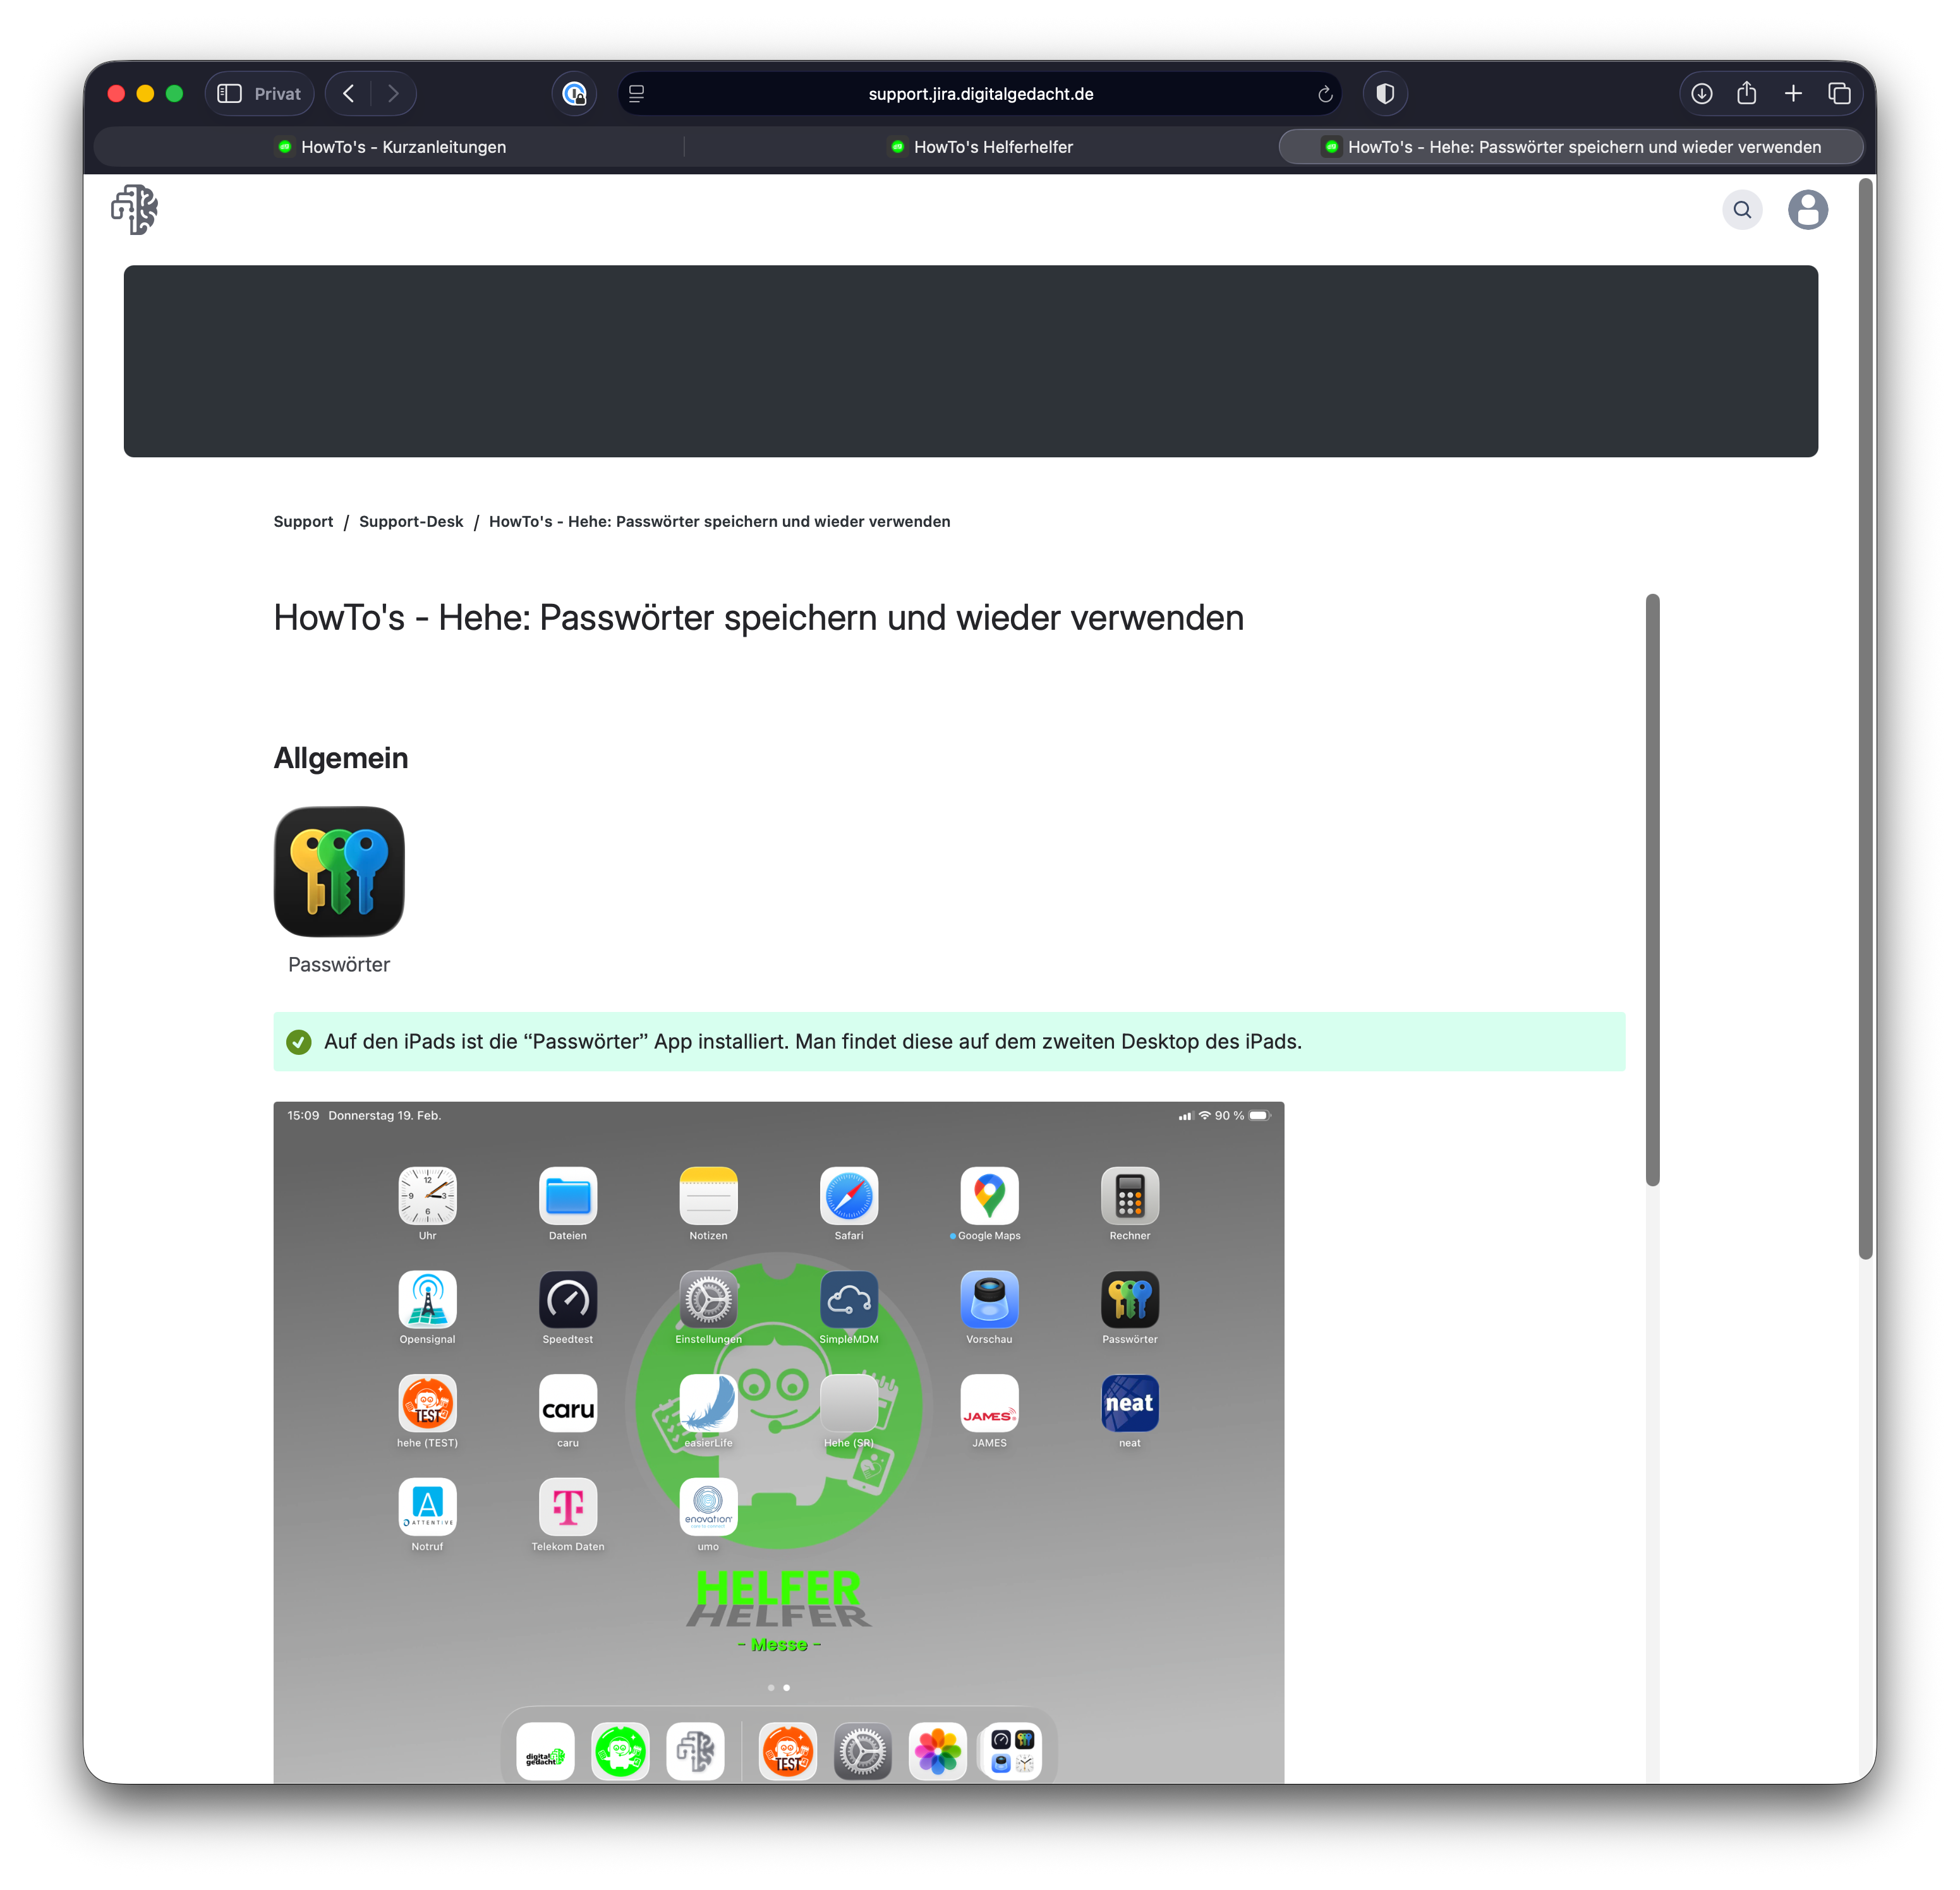Click the Photos flower icon in iPad dock
Screen dimensions: 1960x1890
(x=938, y=1752)
